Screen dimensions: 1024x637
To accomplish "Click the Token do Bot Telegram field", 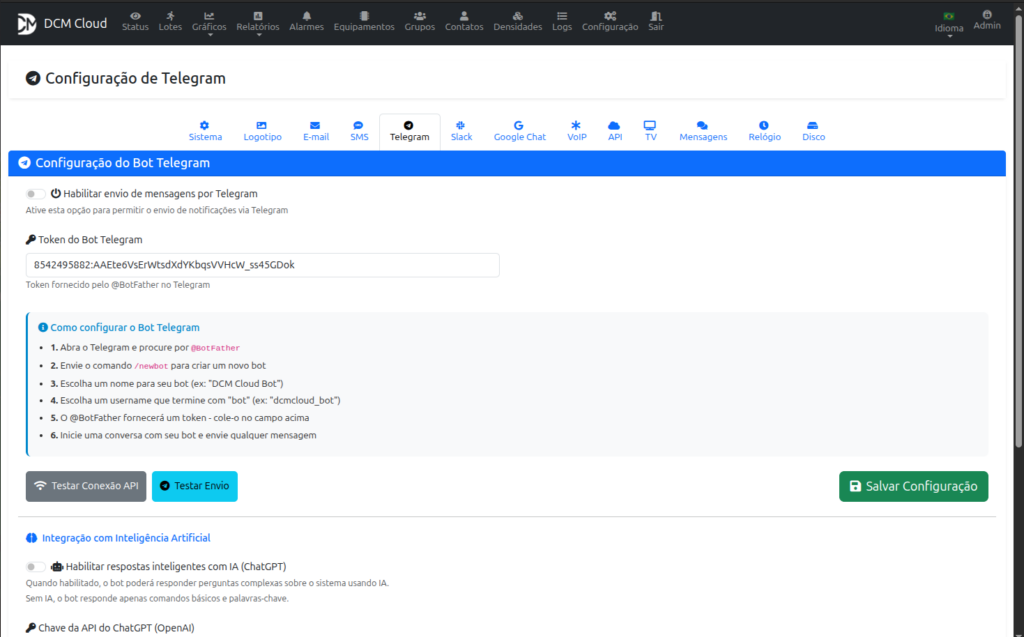I will [x=262, y=265].
